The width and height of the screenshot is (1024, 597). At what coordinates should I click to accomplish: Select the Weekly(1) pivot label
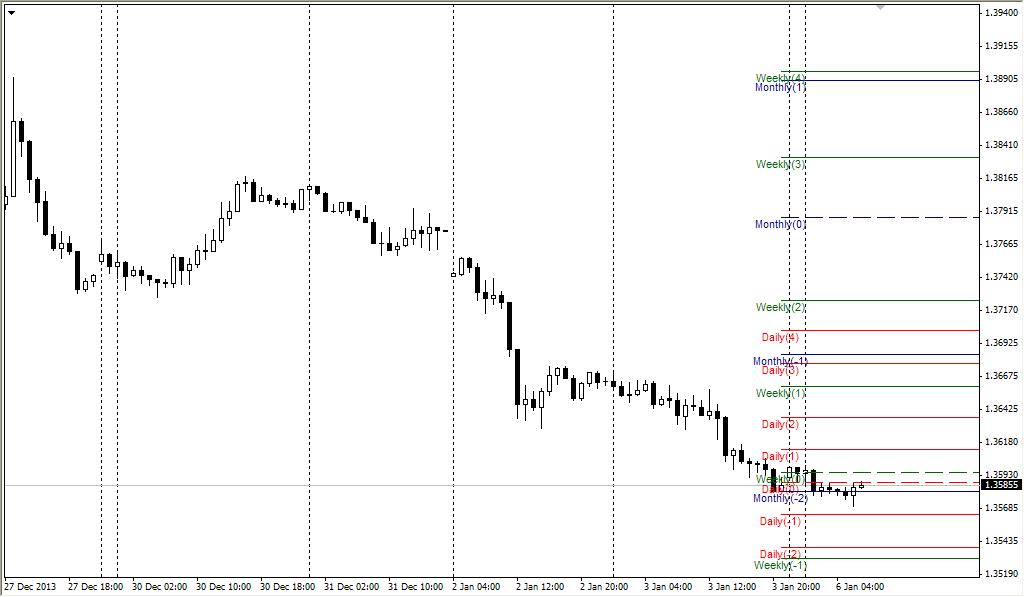(x=780, y=393)
